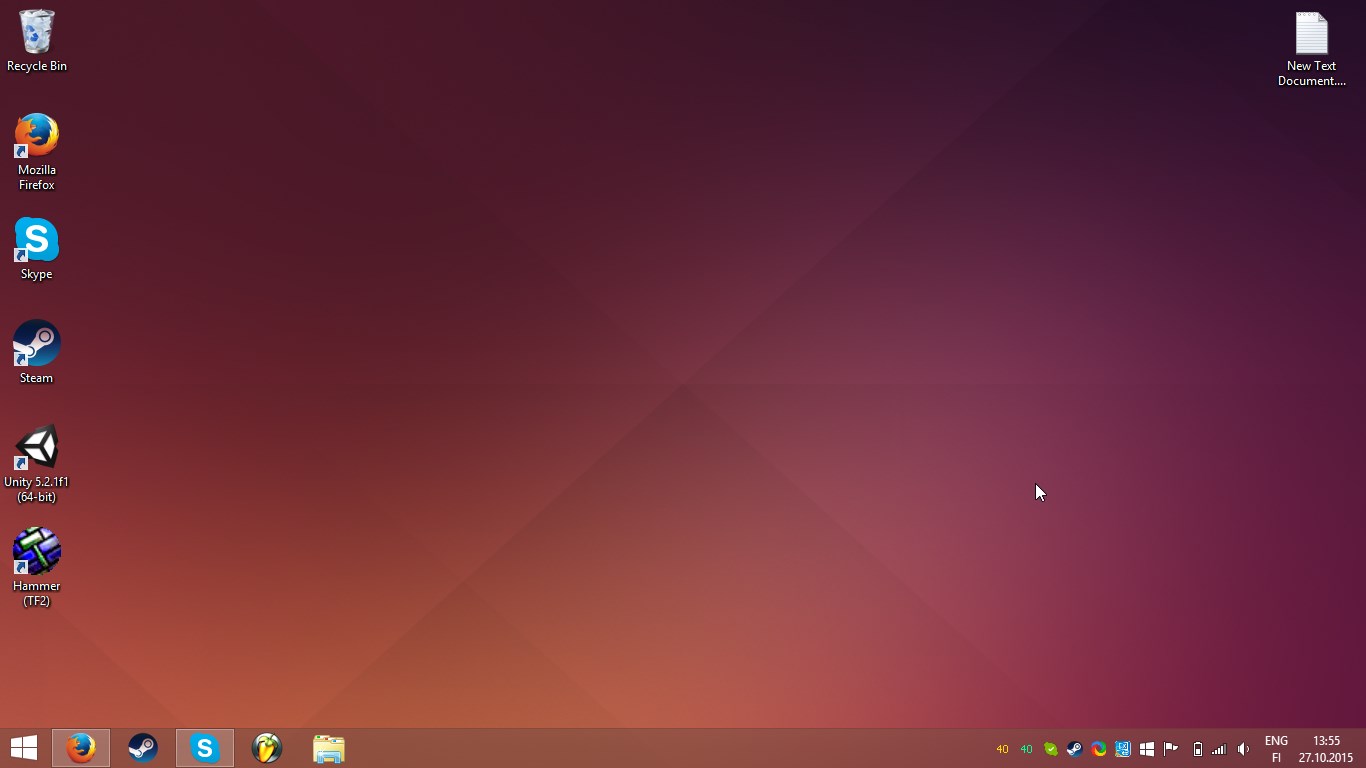Click the battery status tray icon
The height and width of the screenshot is (768, 1366).
tap(1197, 749)
